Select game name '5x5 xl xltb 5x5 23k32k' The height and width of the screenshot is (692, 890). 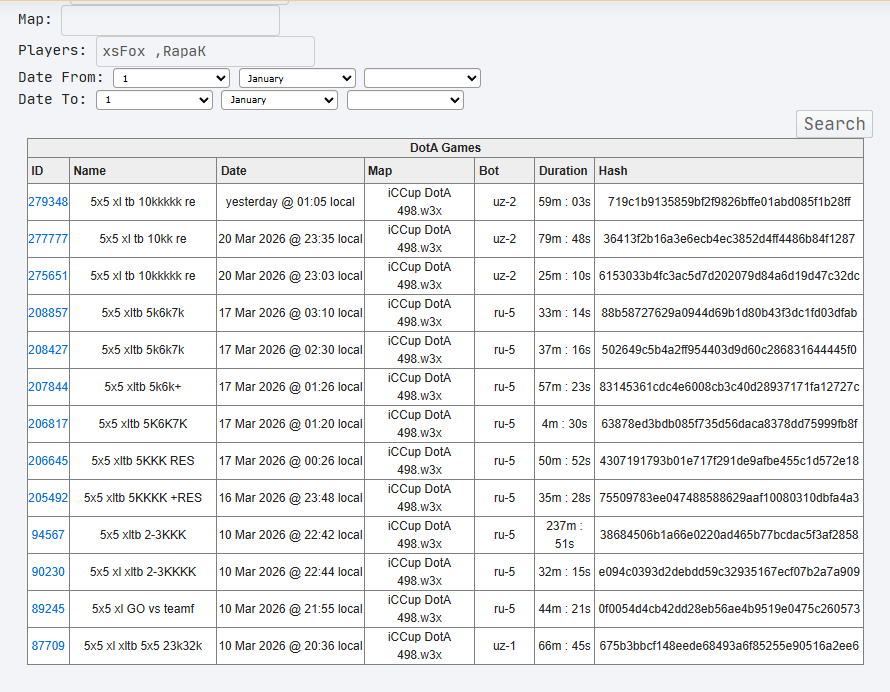[x=143, y=645]
